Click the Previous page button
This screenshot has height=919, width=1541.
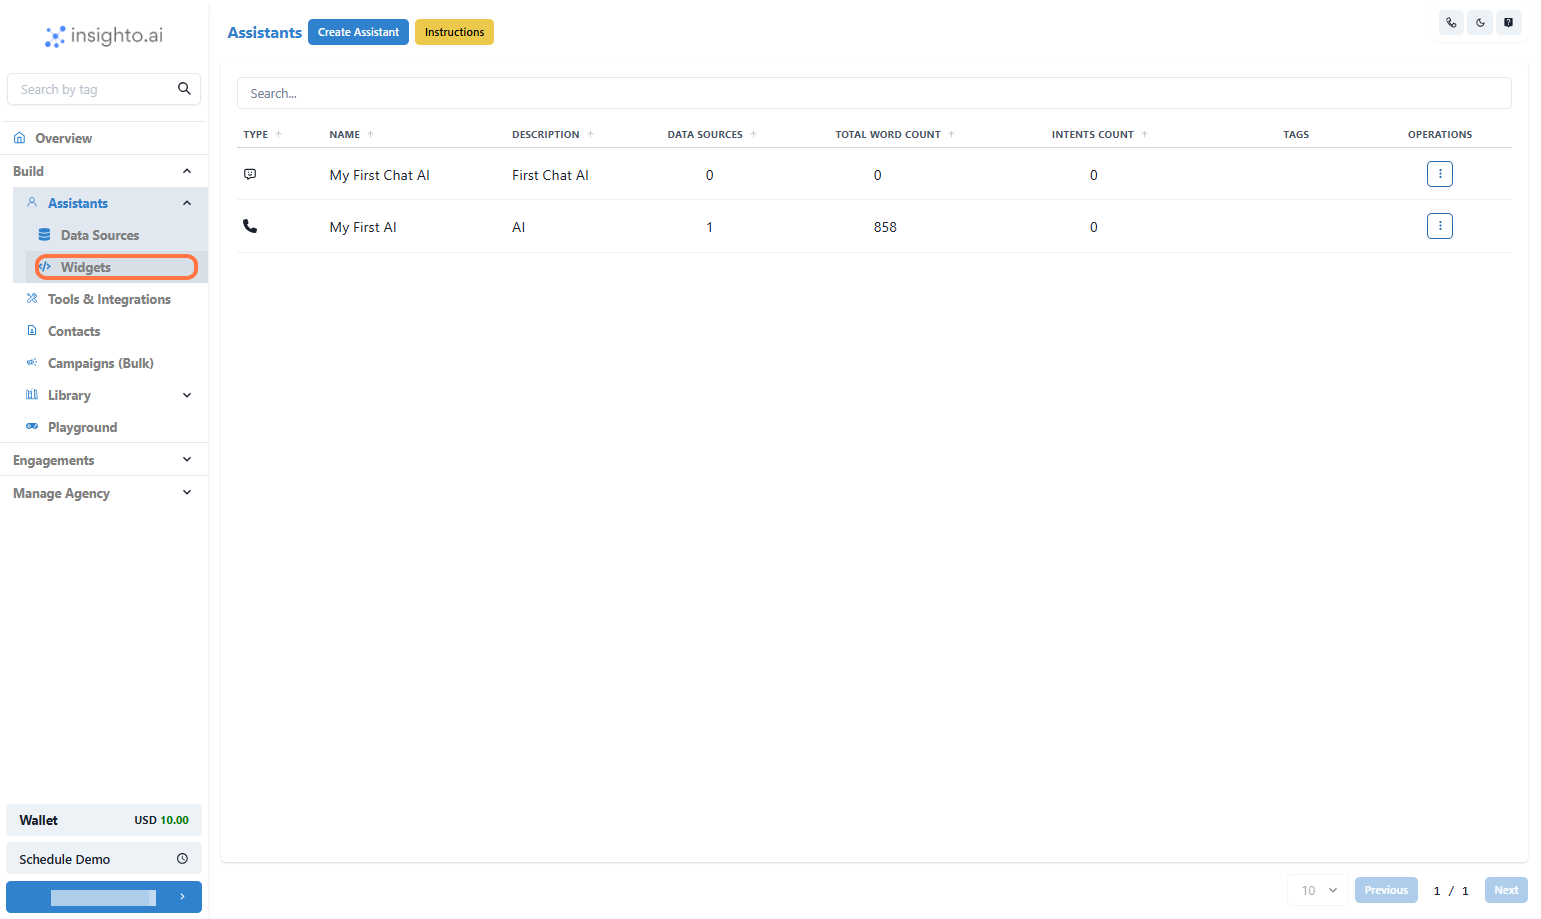1386,890
